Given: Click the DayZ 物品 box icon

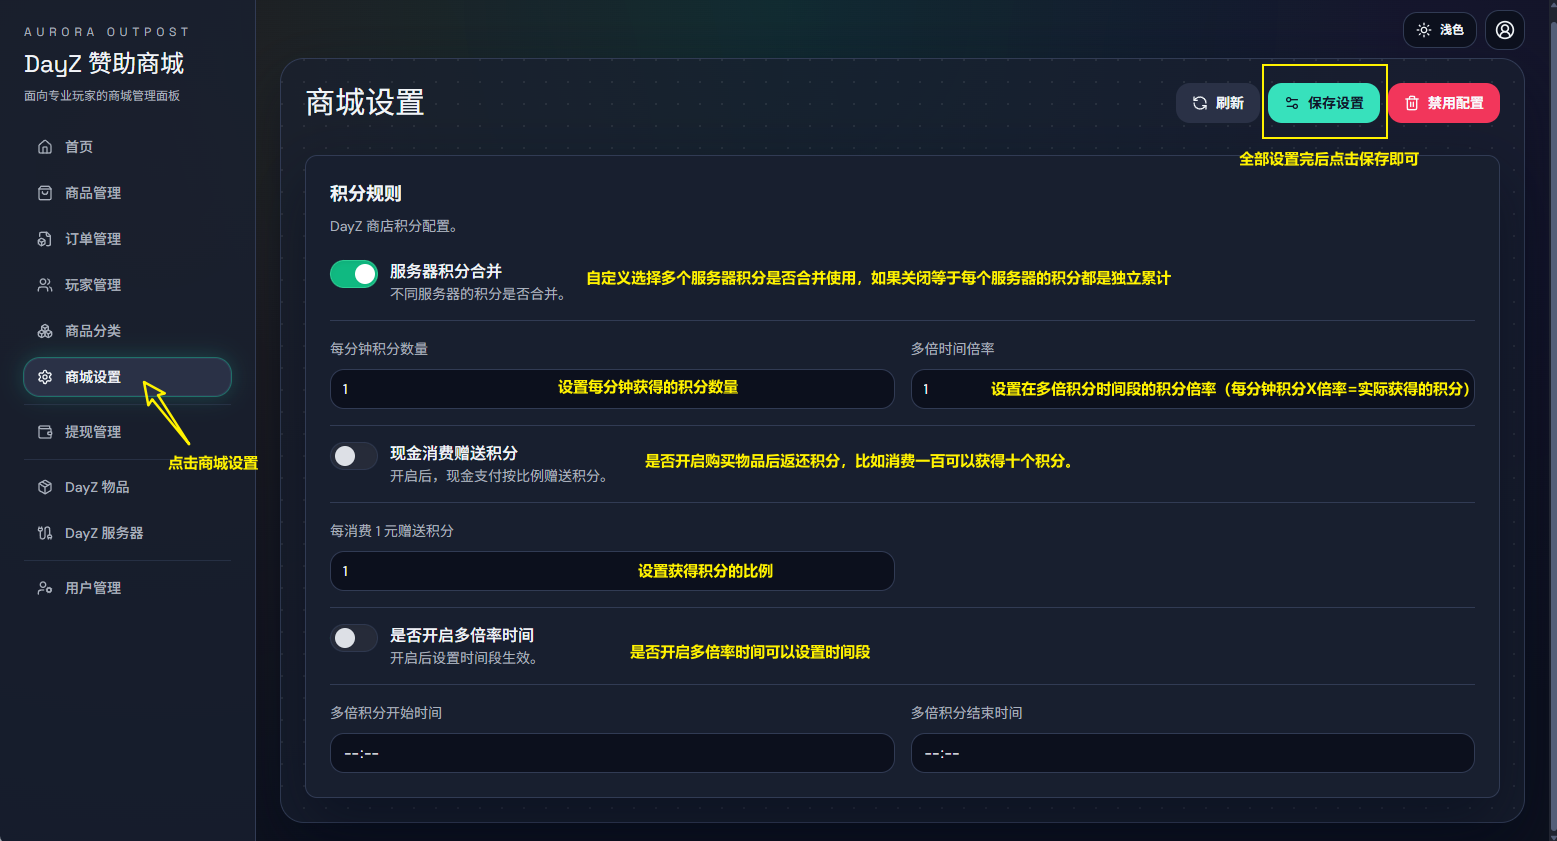Looking at the screenshot, I should [x=45, y=487].
